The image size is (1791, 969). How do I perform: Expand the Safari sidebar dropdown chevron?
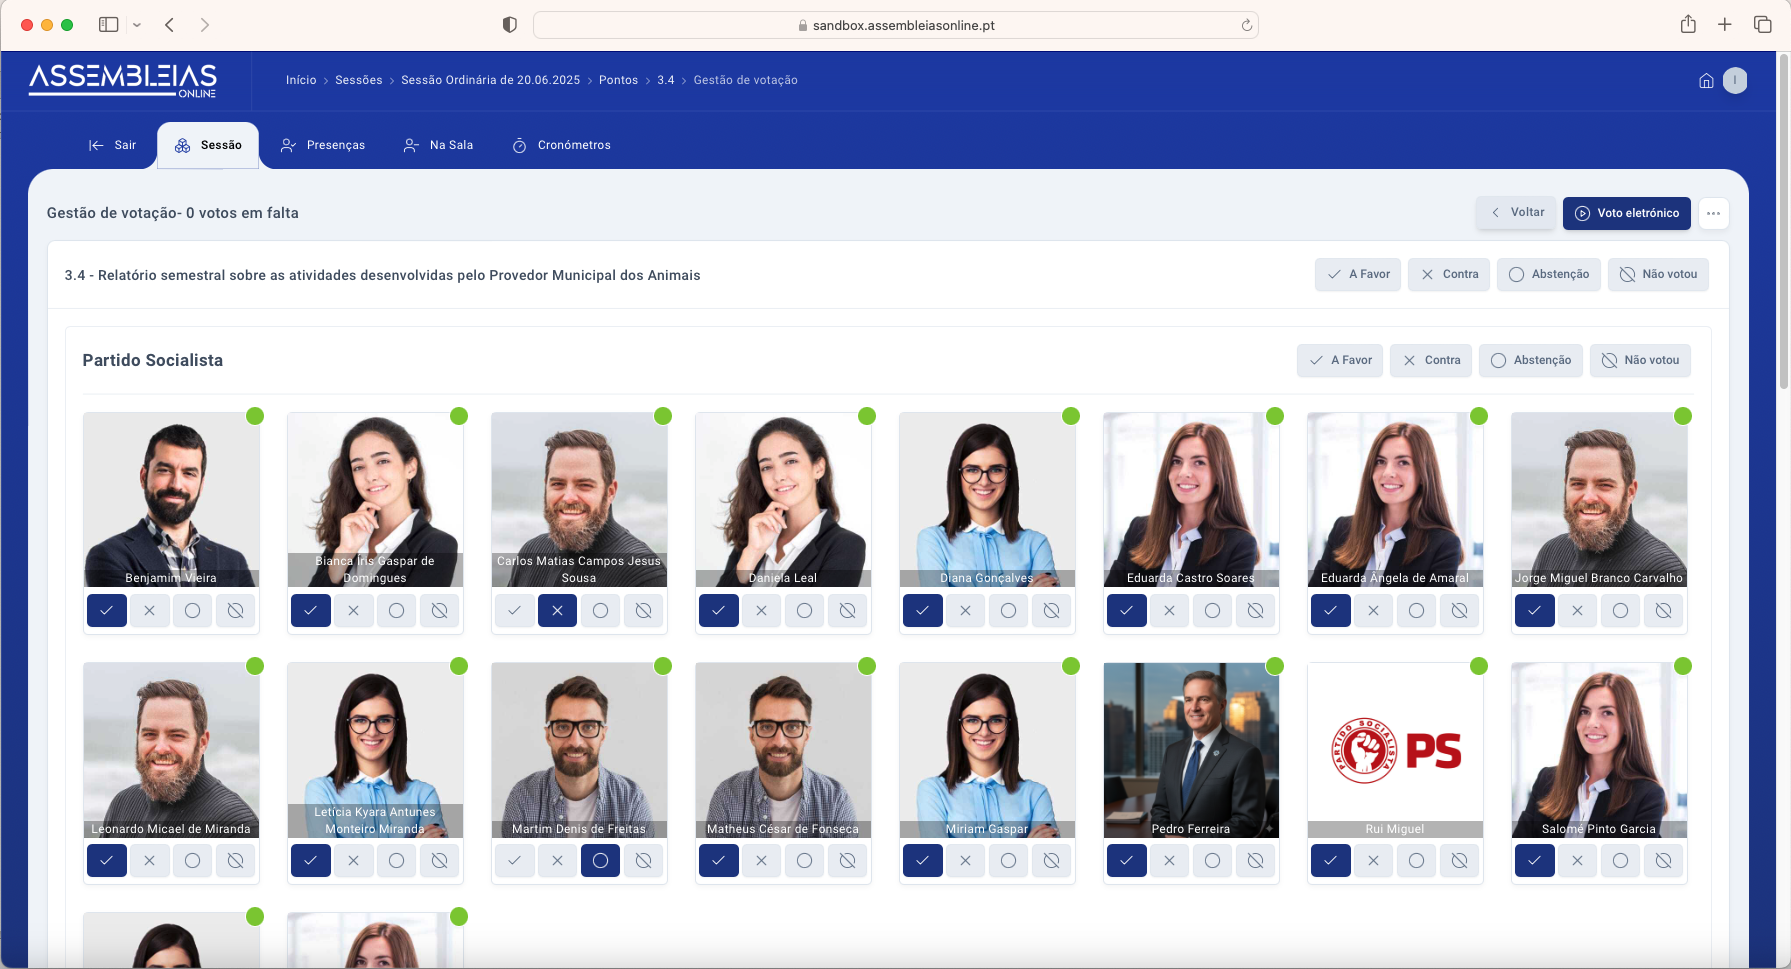(x=137, y=25)
